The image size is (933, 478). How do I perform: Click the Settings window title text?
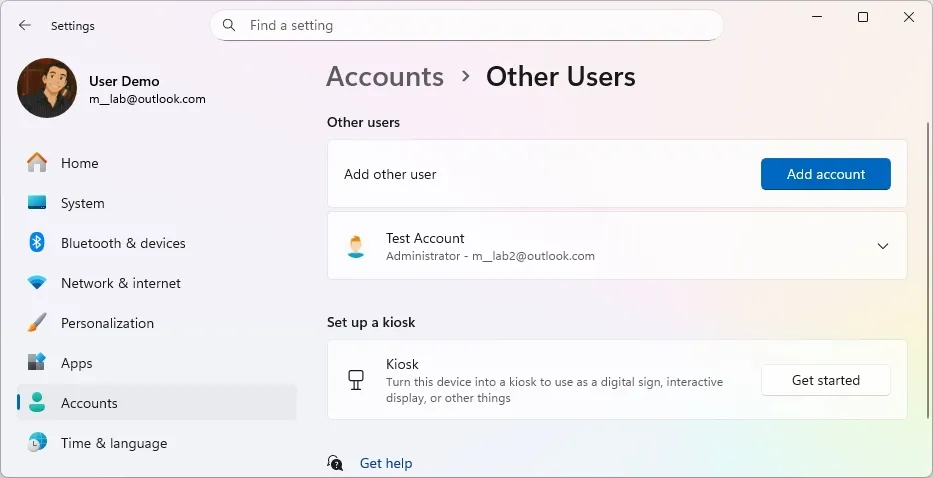click(73, 26)
